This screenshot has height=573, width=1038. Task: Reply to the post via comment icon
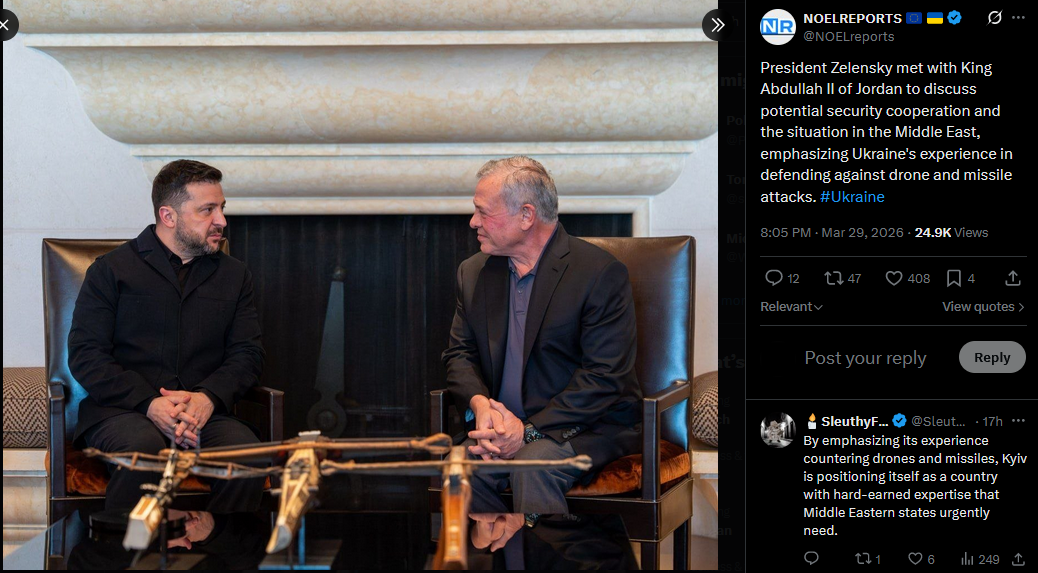[774, 279]
